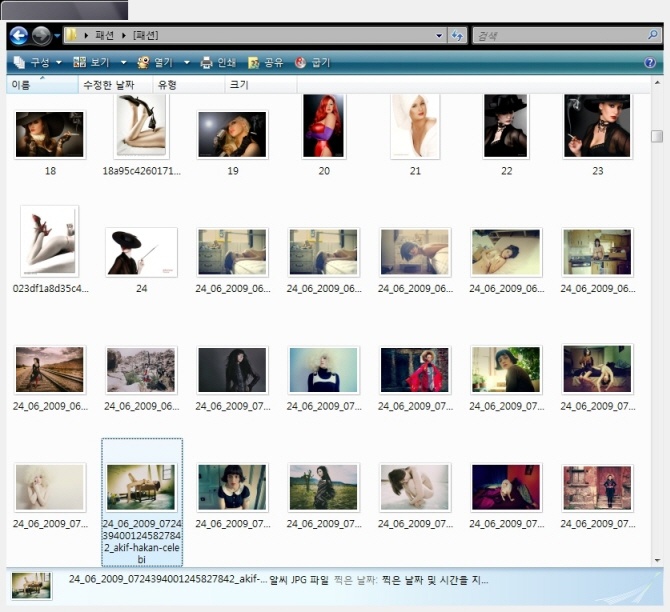Open the address bar history dropdown arrow

click(x=439, y=36)
